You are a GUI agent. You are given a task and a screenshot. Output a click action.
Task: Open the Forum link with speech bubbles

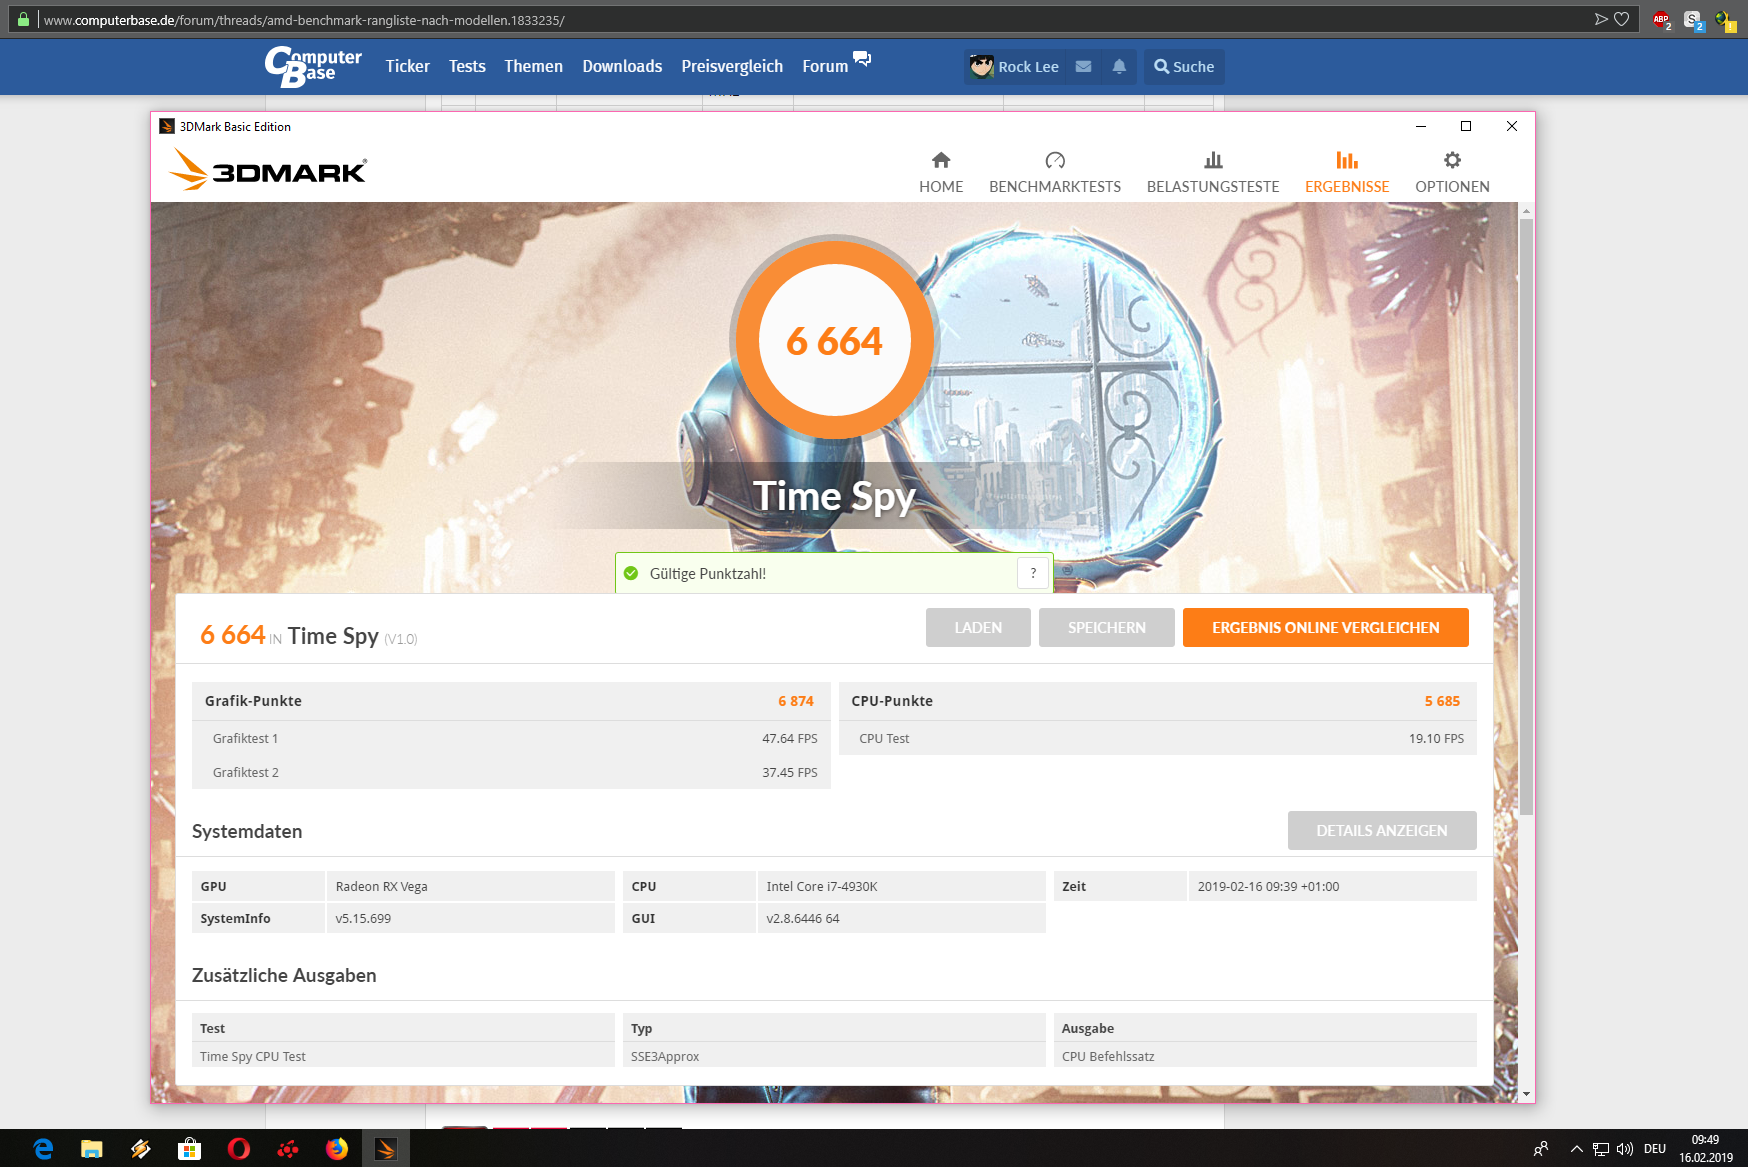pos(836,65)
